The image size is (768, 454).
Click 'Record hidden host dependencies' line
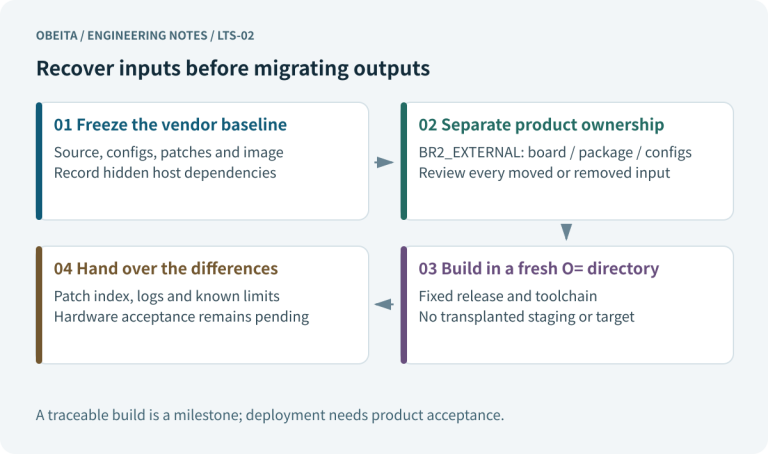point(165,173)
